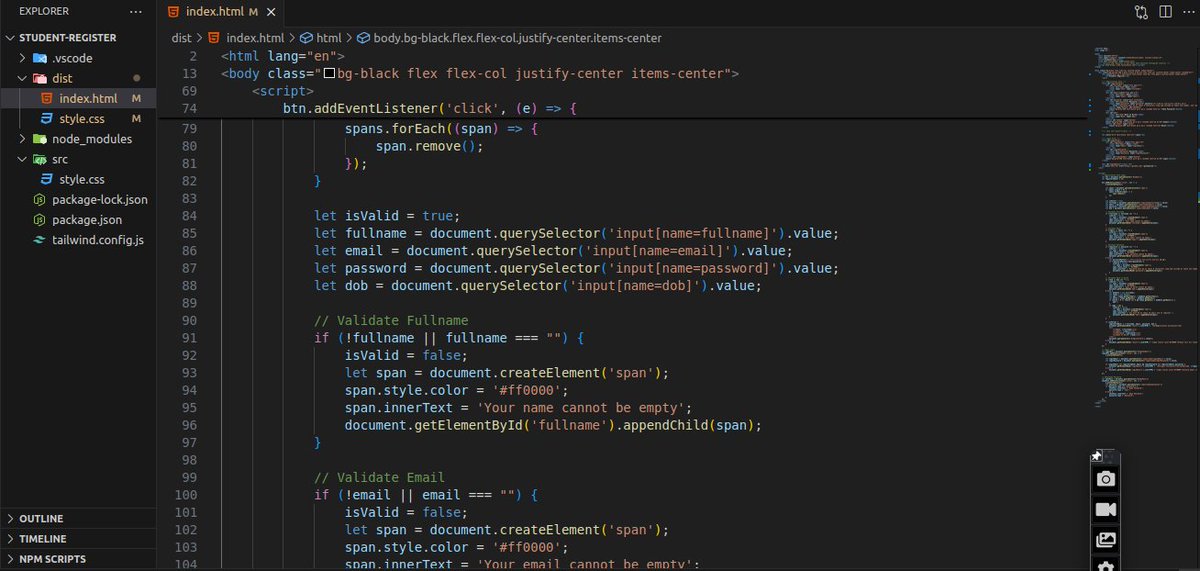Select the index.html editor tab
This screenshot has height=571, width=1200.
(222, 12)
